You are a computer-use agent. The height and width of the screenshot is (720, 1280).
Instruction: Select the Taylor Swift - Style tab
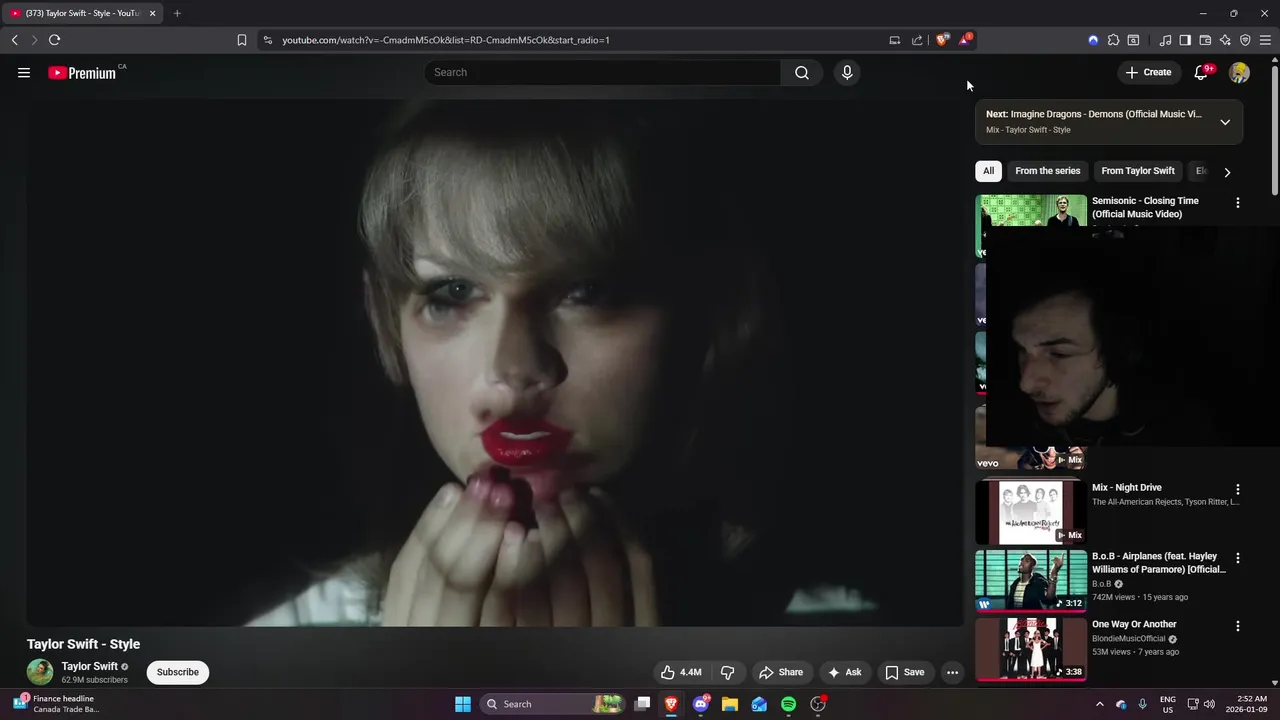(x=82, y=13)
